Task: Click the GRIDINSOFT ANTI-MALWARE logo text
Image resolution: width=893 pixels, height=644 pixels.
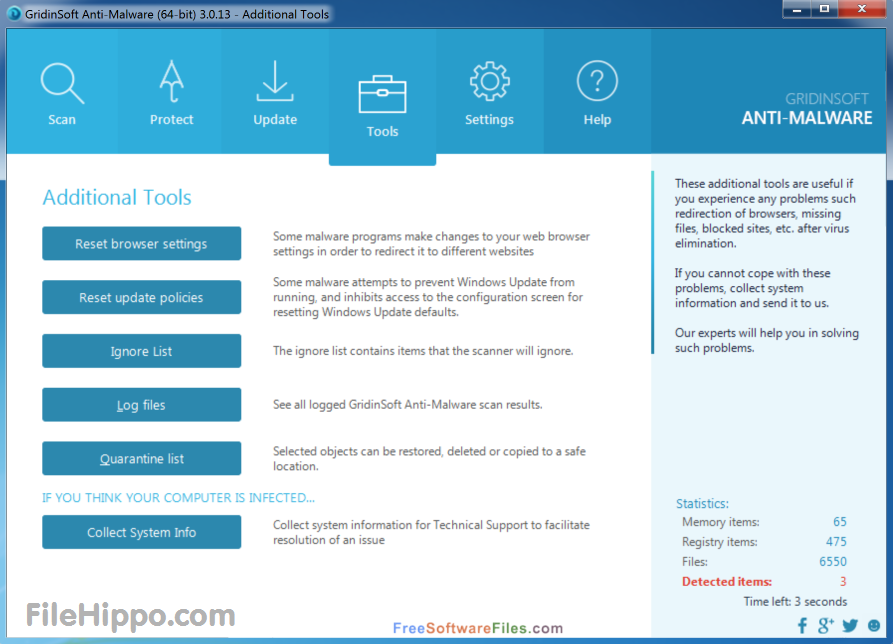Action: [806, 109]
